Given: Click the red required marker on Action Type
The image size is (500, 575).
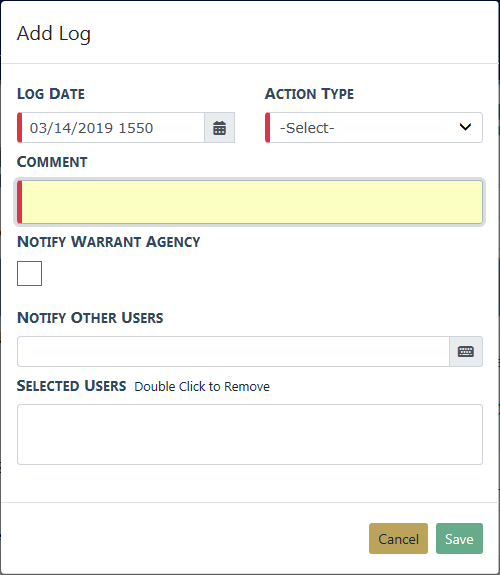Looking at the screenshot, I should [x=267, y=128].
